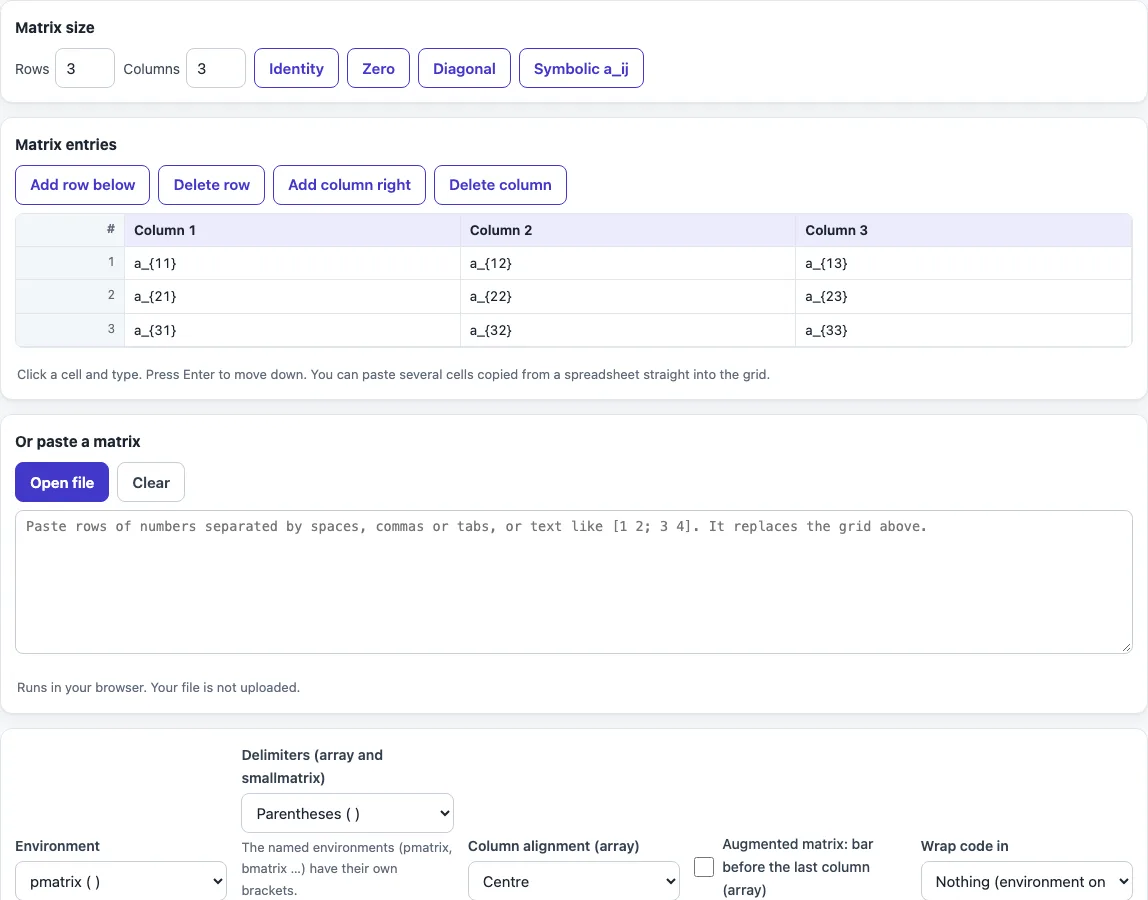Click row number 2 header
Viewport: 1148px width, 900px height.
coord(70,296)
